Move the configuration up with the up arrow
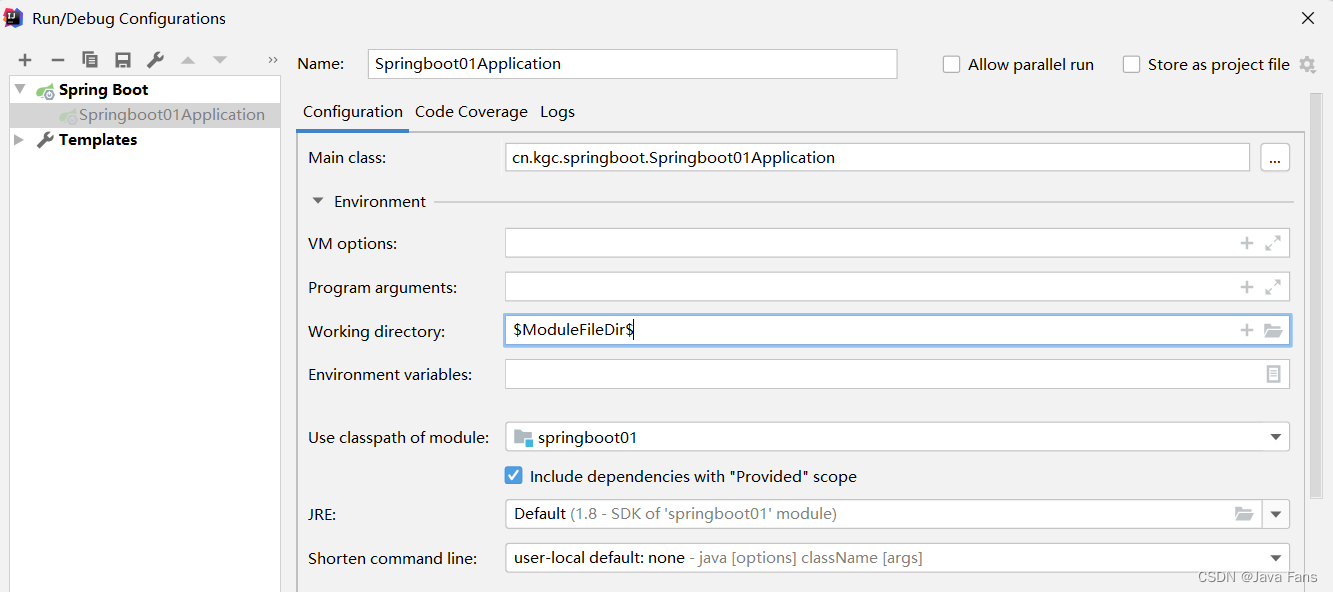1333x592 pixels. coord(188,60)
